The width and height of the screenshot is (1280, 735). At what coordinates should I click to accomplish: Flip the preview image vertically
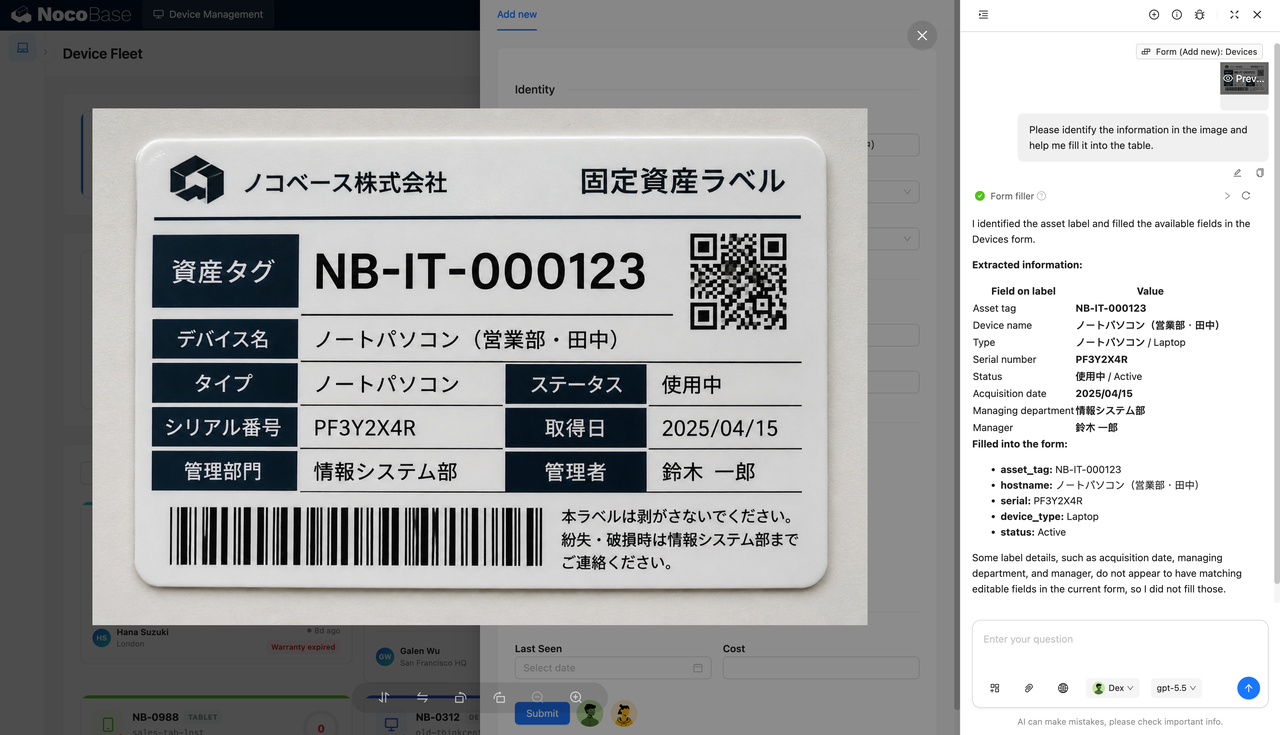384,698
